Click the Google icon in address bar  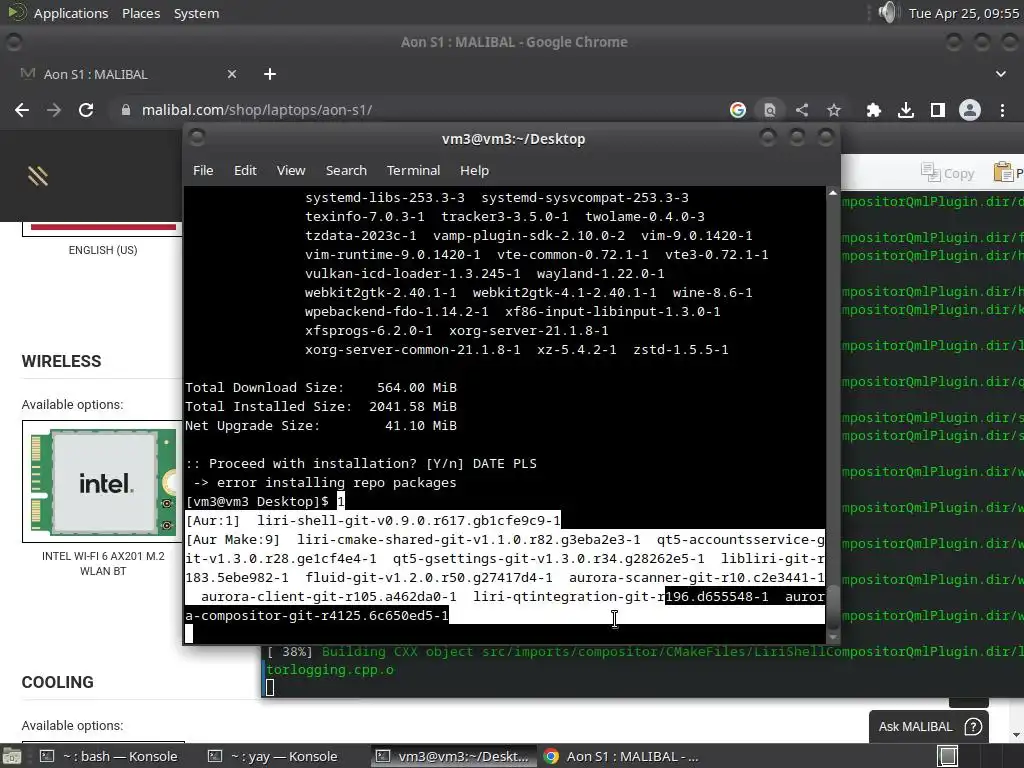tap(738, 110)
